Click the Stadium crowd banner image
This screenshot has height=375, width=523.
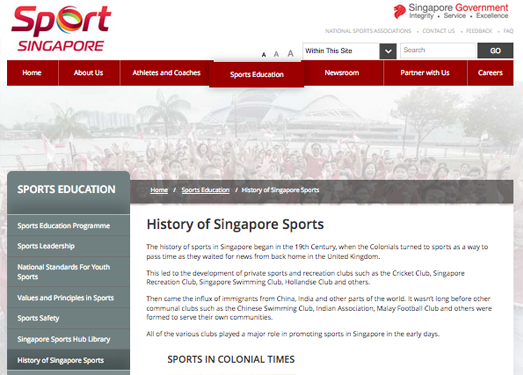tap(262, 132)
